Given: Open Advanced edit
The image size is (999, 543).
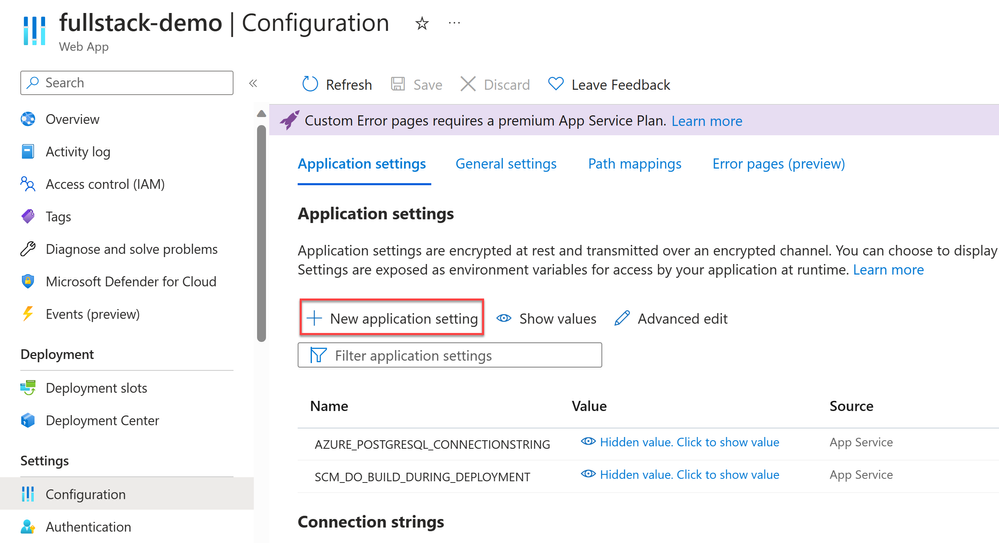Looking at the screenshot, I should coord(671,319).
